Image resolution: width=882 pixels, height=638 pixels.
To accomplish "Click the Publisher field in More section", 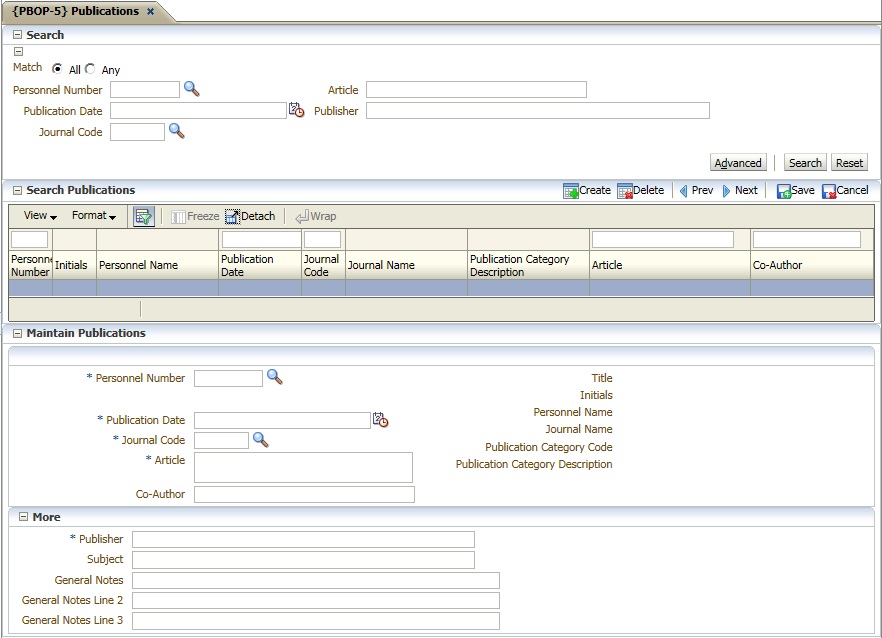I will click(x=303, y=539).
